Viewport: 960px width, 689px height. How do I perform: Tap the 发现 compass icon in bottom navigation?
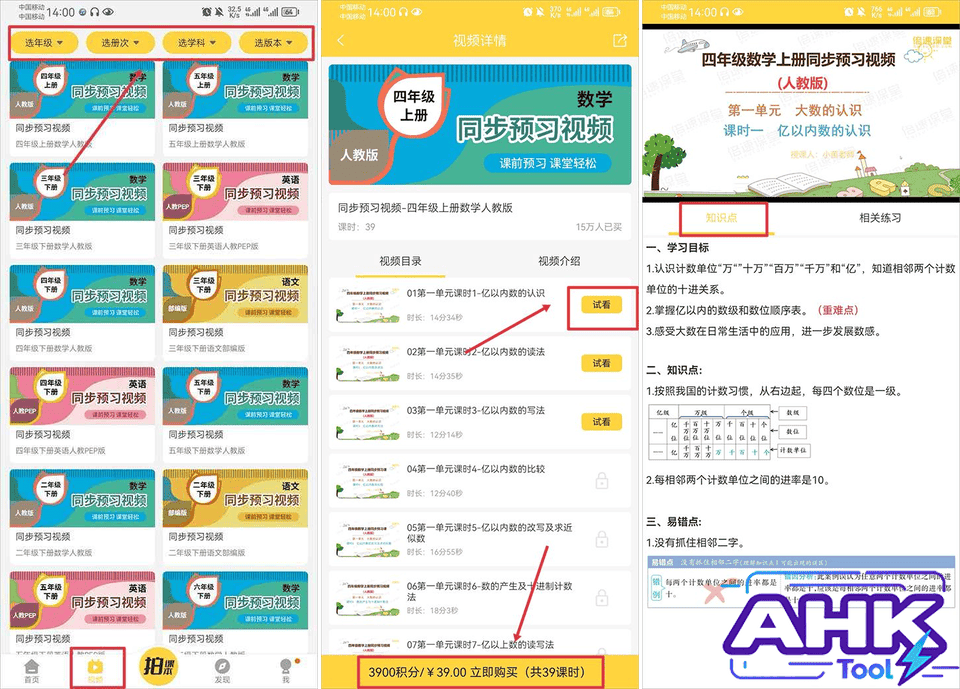click(222, 671)
